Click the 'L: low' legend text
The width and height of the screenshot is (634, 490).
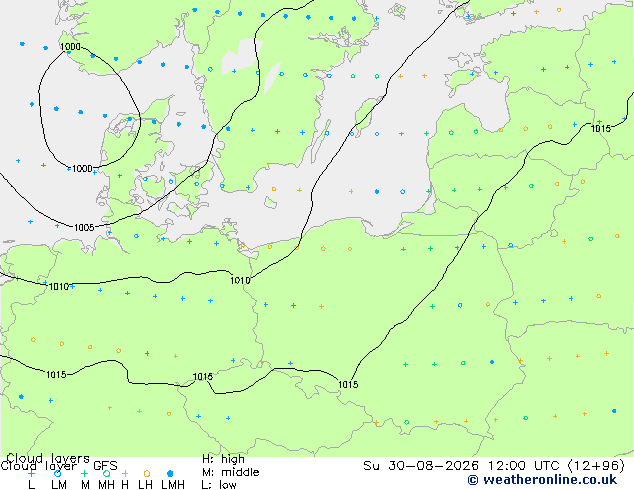click(x=219, y=485)
